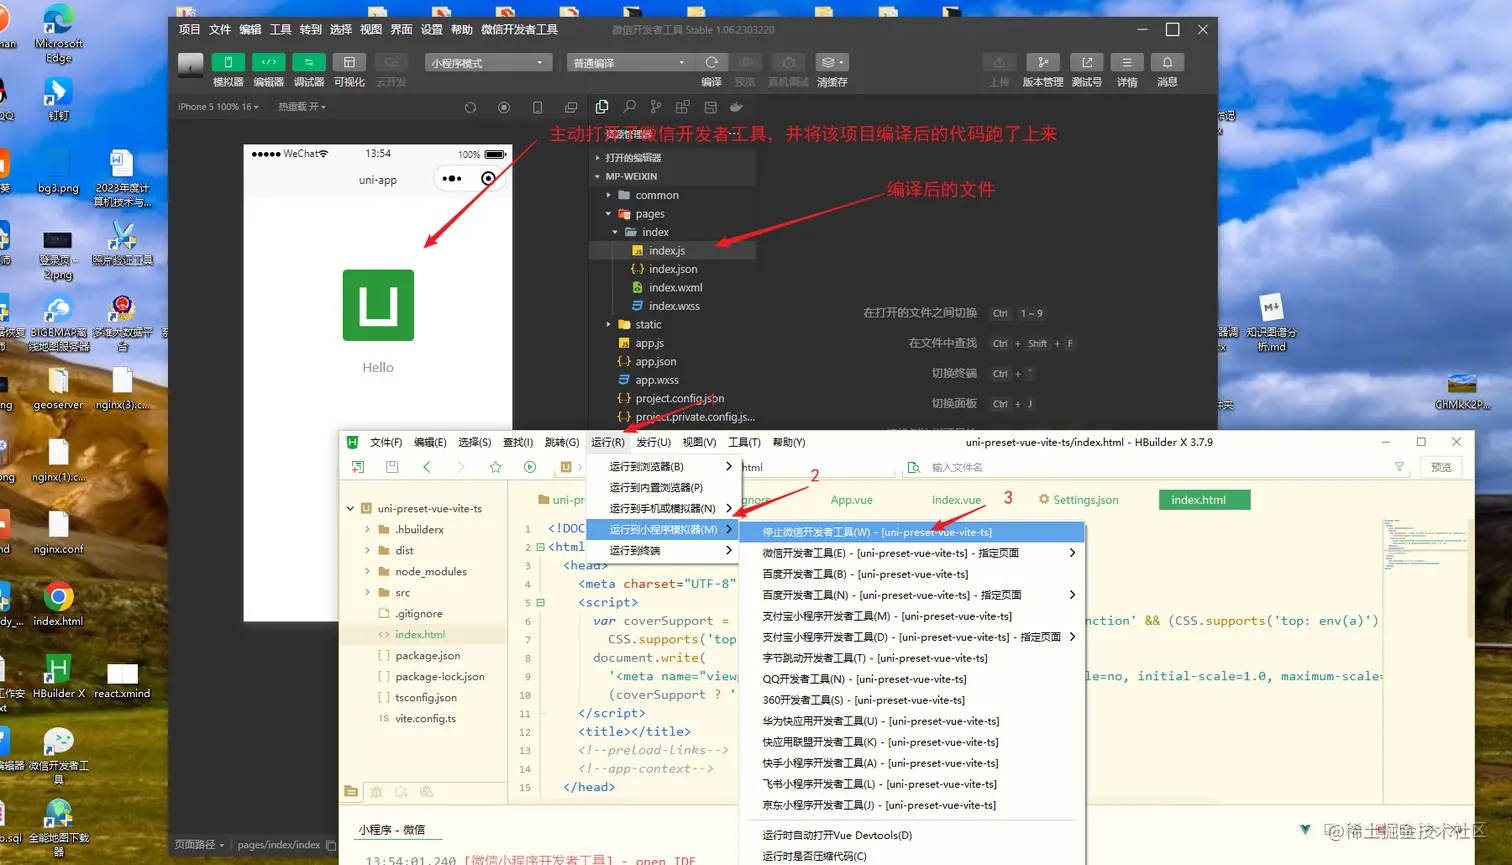Click the 清缓存 clear cache icon
The image size is (1512, 865).
click(x=832, y=62)
